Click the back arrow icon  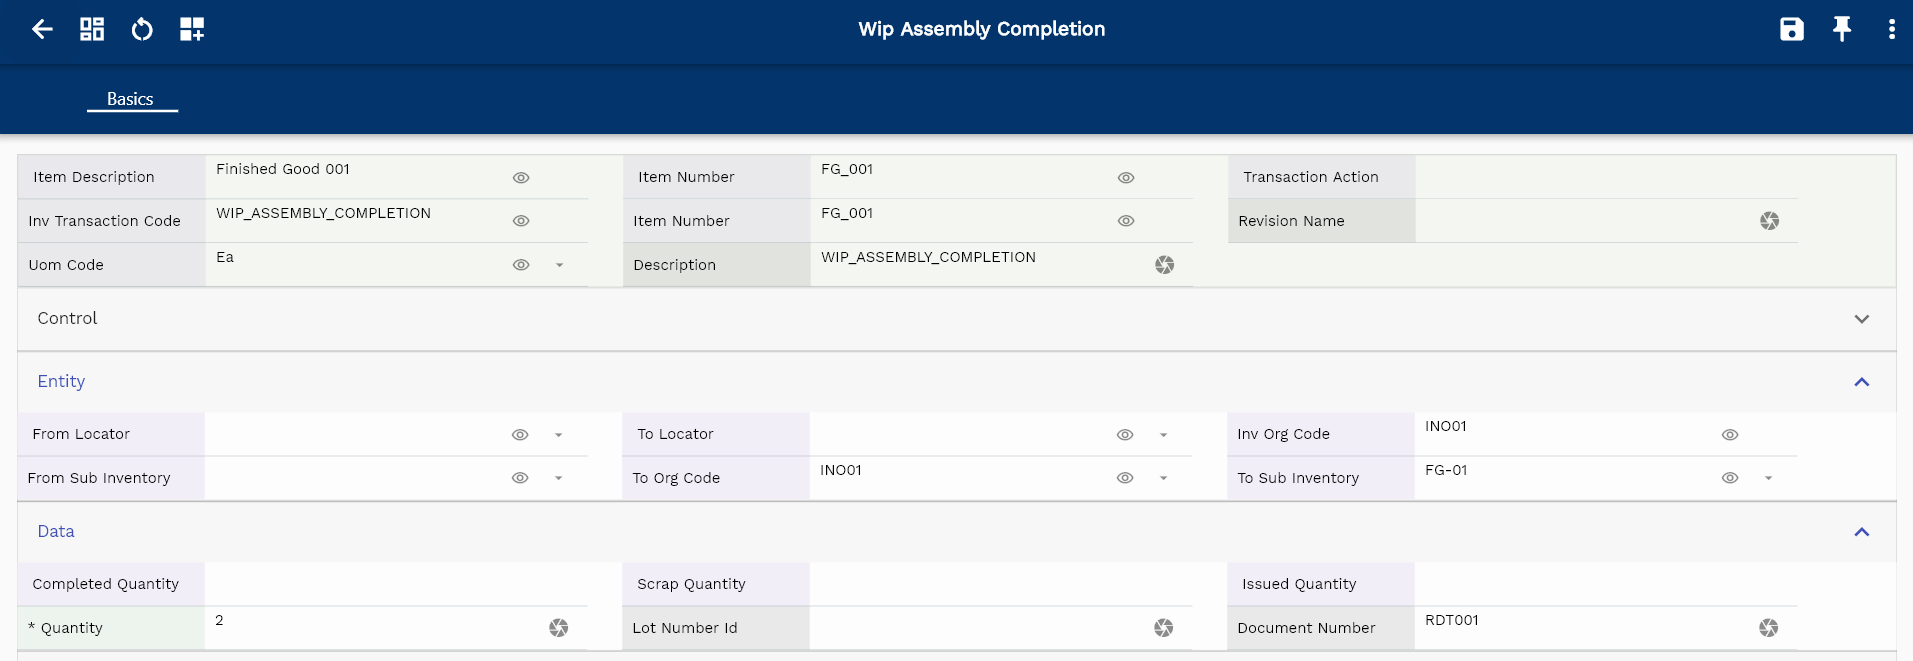pos(42,29)
